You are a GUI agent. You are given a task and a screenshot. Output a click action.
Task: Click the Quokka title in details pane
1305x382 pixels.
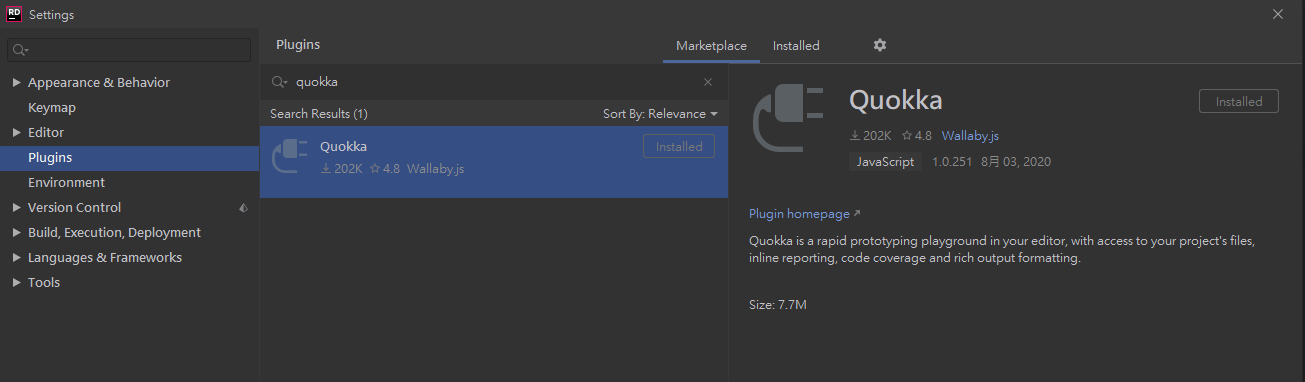point(895,101)
